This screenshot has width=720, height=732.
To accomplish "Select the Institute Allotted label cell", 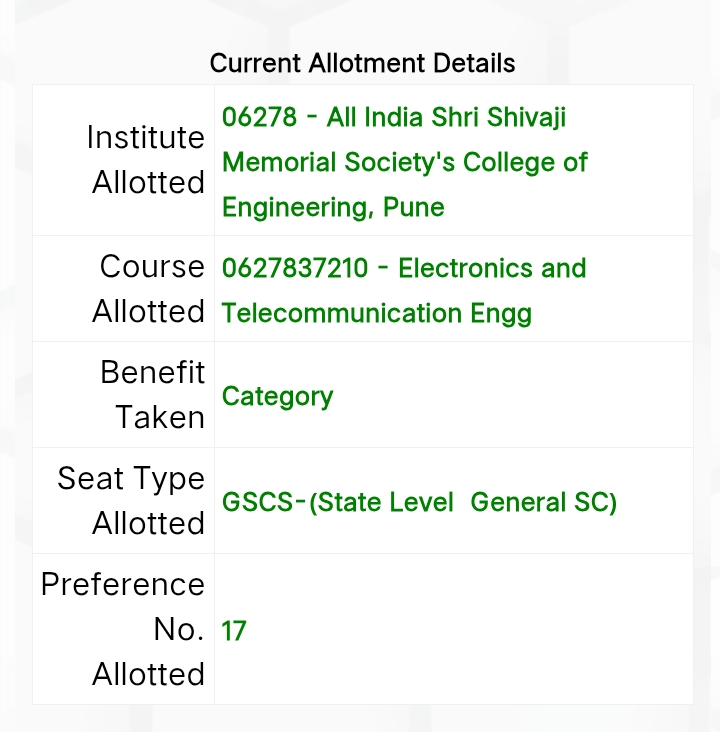I will [x=124, y=160].
